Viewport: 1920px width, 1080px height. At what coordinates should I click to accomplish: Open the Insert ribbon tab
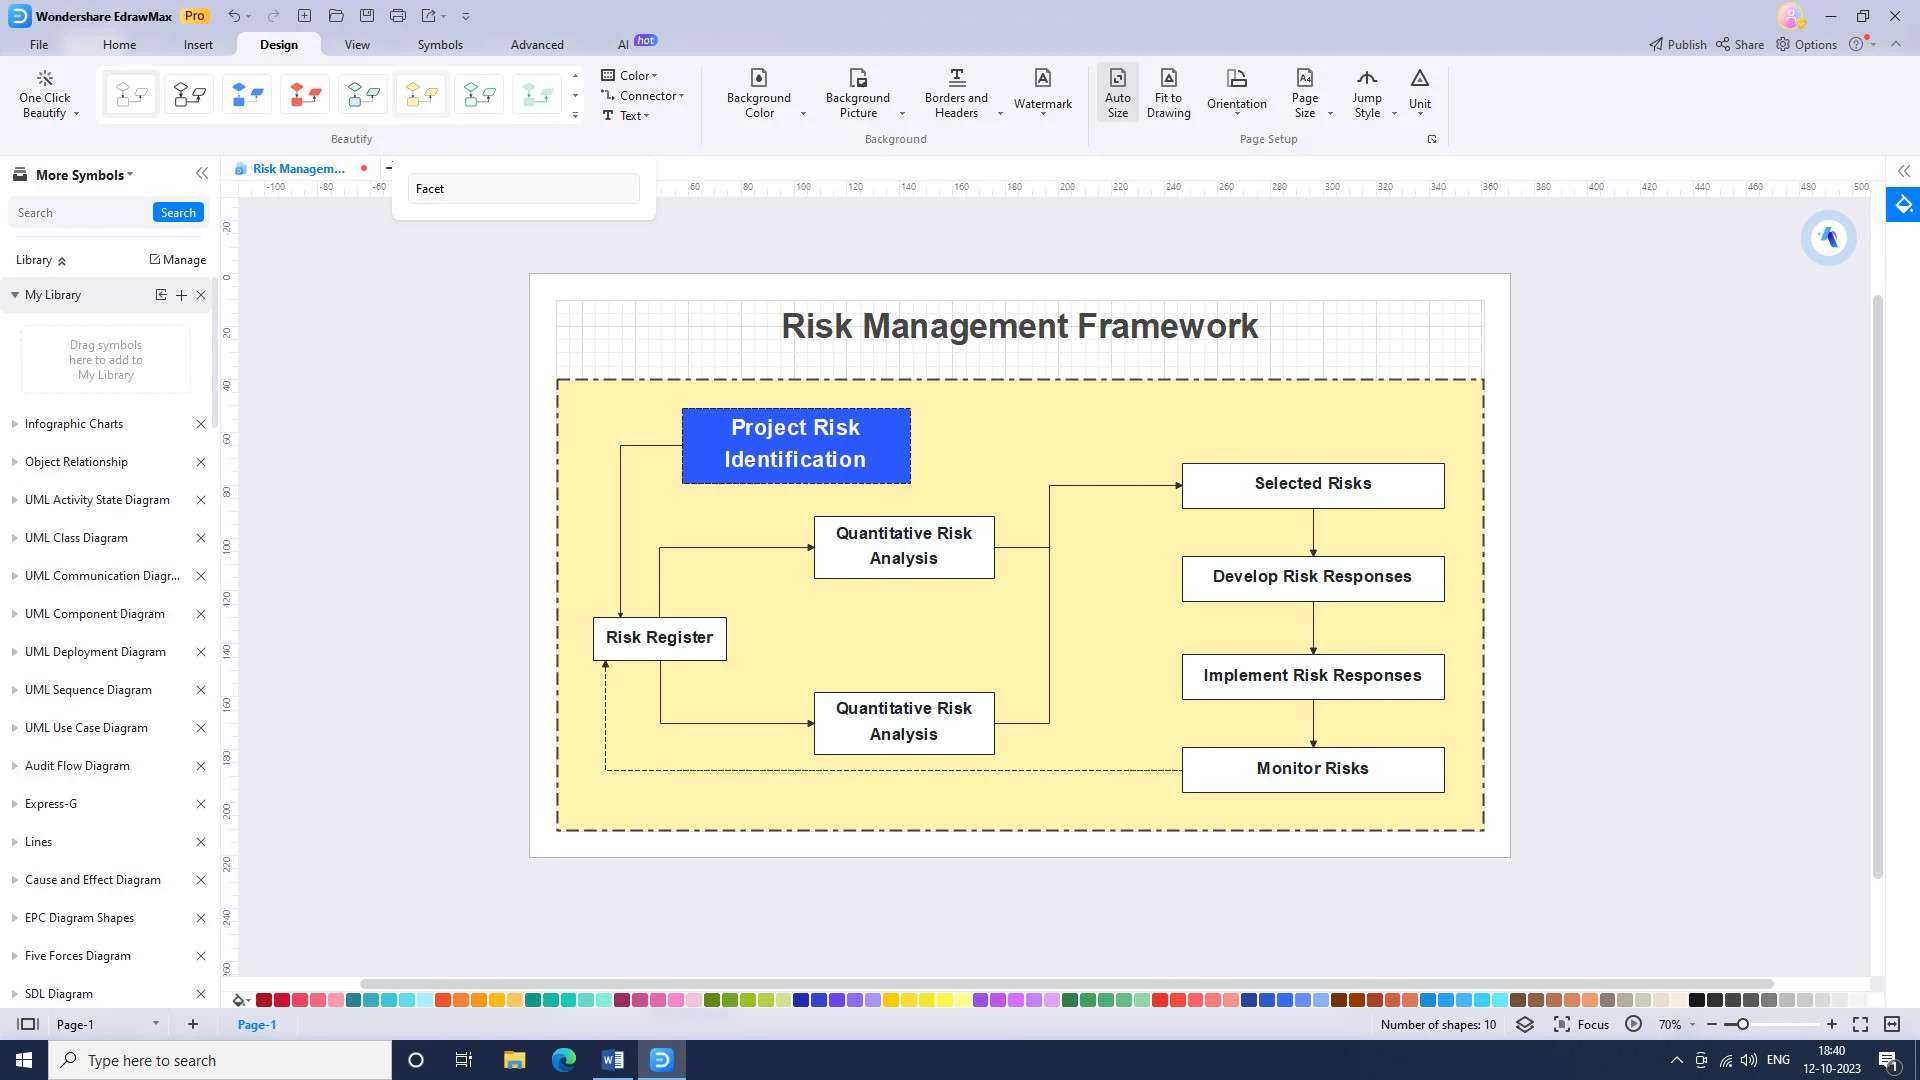pos(198,45)
